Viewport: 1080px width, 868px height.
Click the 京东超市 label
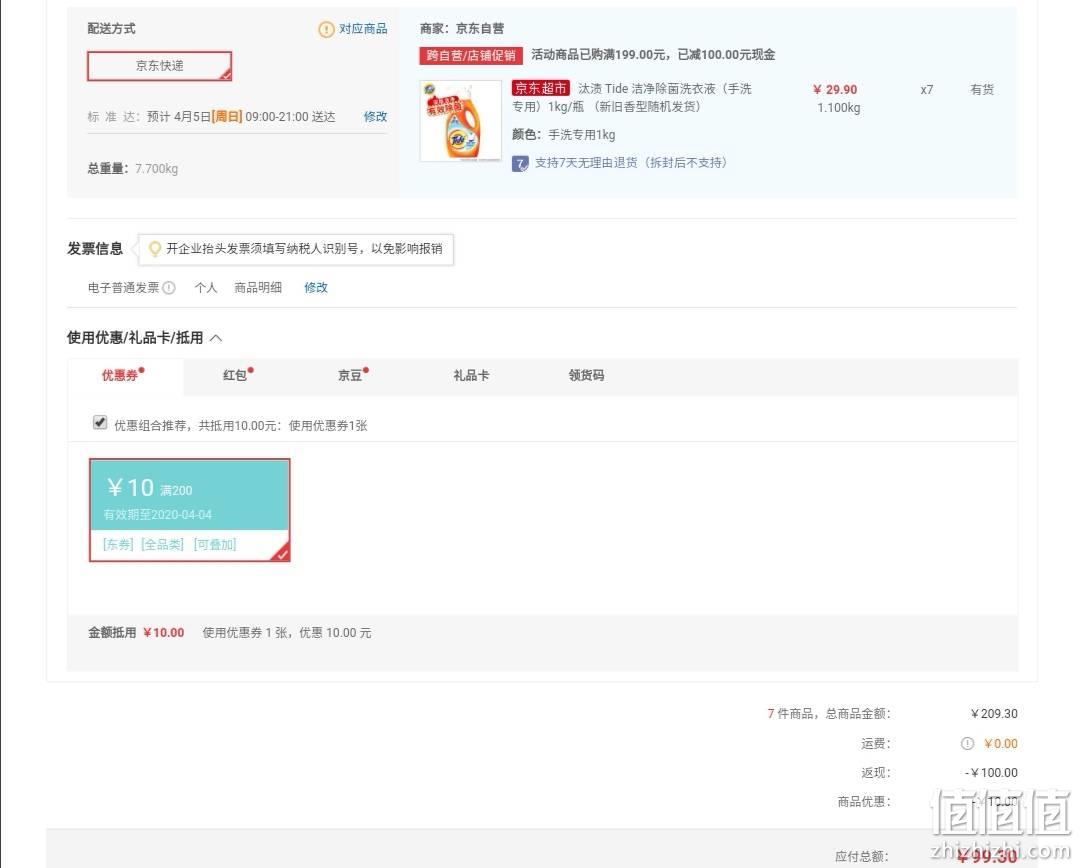point(541,89)
